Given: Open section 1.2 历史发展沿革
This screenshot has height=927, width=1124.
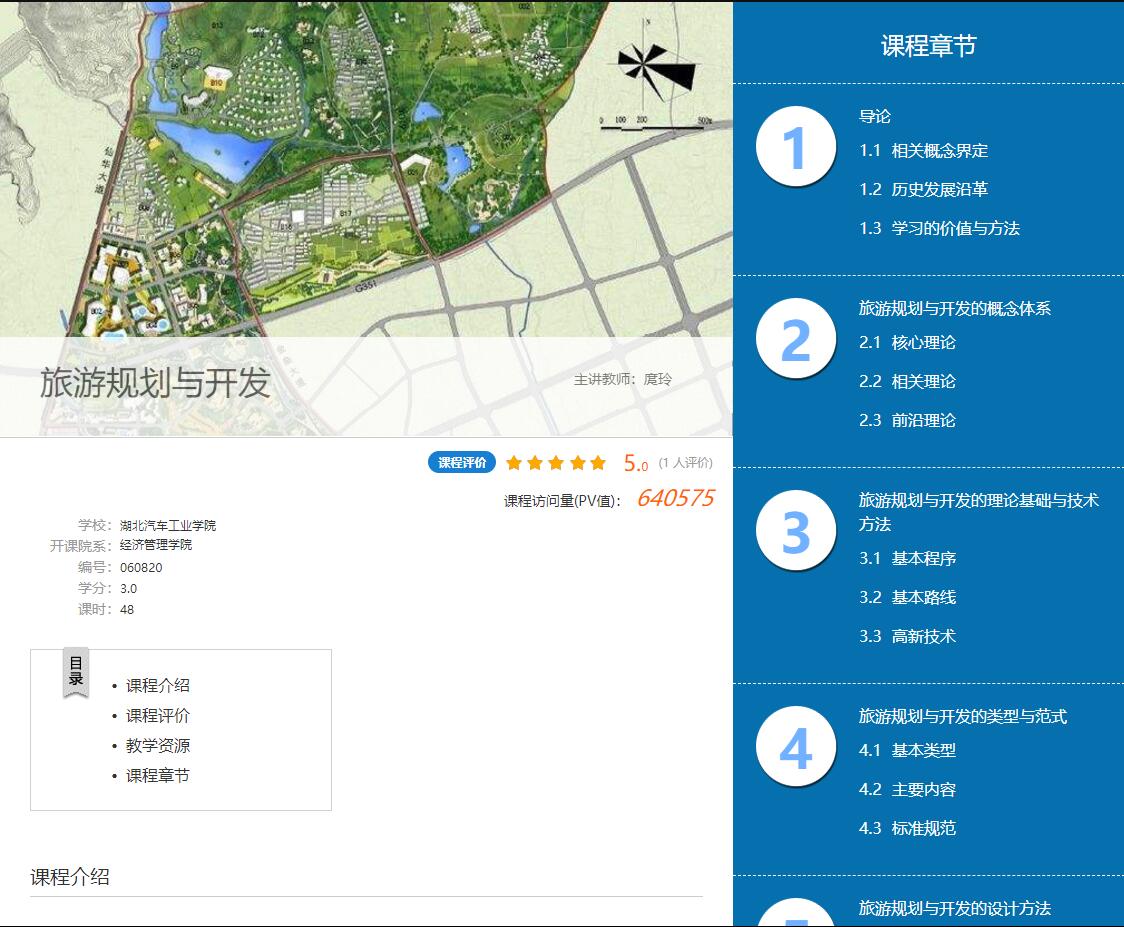Looking at the screenshot, I should point(923,189).
